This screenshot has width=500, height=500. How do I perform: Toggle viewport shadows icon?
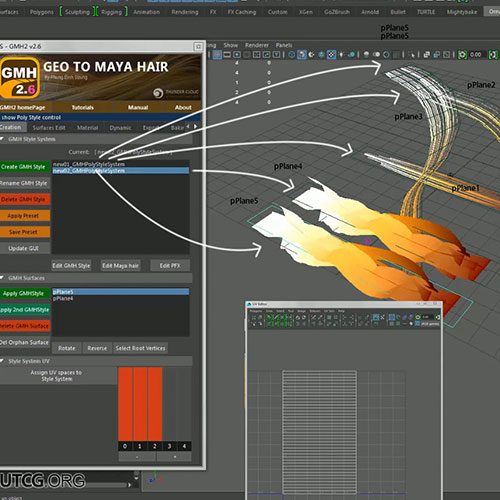coord(351,54)
